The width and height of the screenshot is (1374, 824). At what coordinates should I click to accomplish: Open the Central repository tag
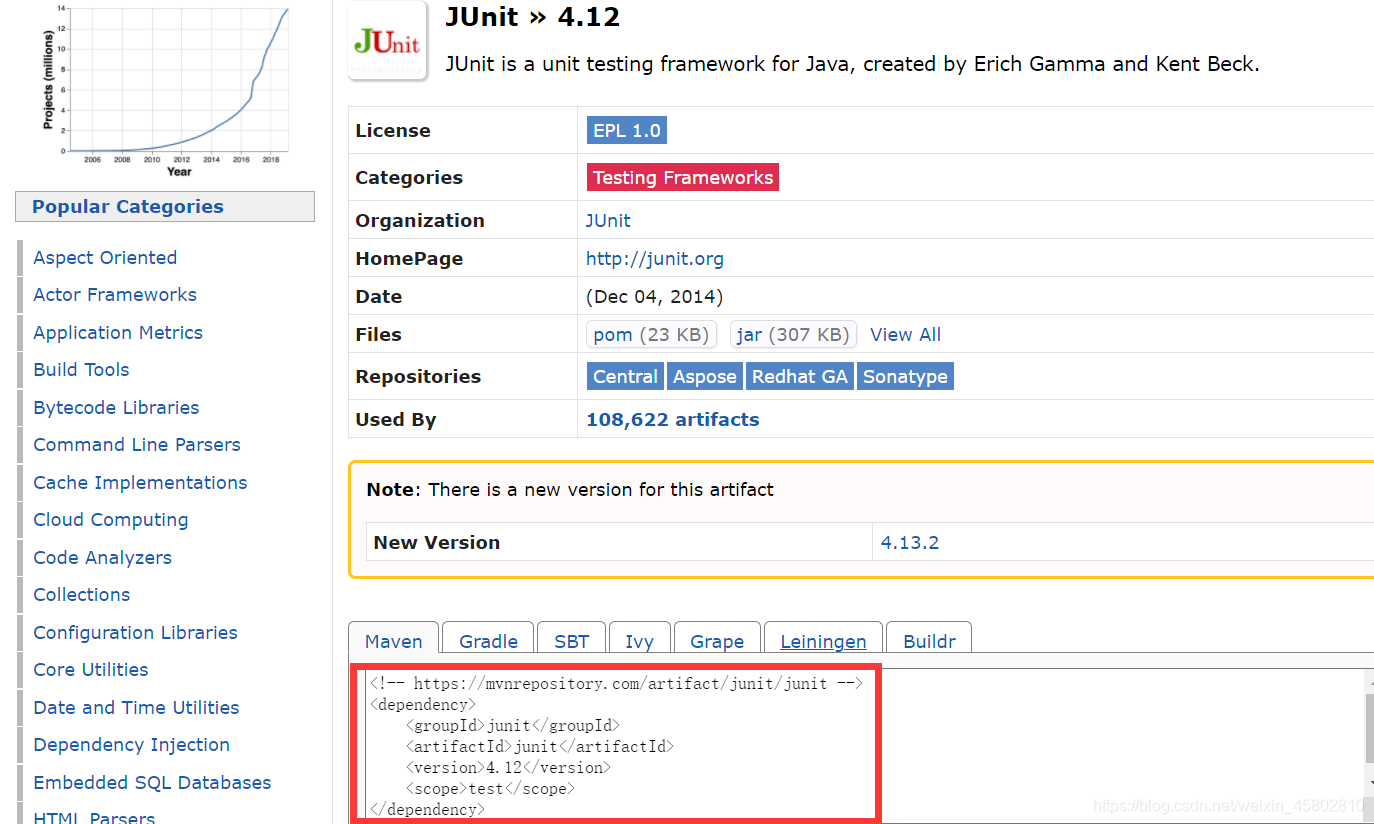[625, 376]
